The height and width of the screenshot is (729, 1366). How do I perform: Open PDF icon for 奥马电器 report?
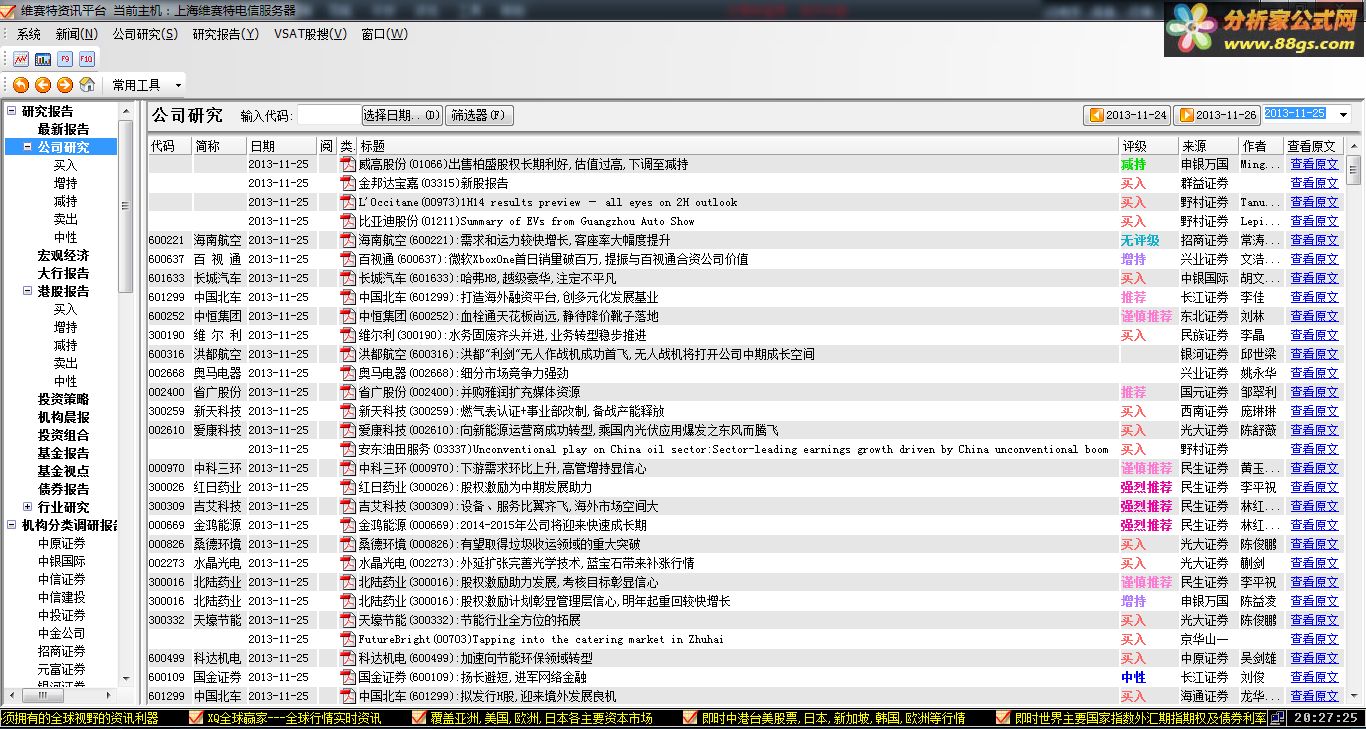pos(348,373)
